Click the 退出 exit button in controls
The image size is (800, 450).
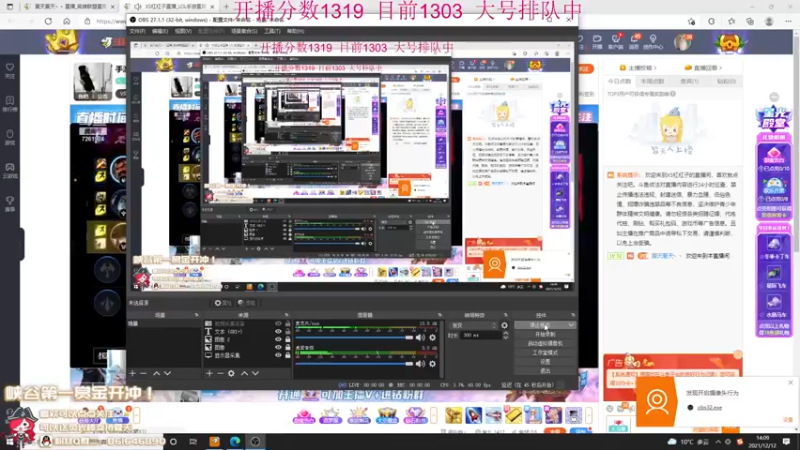point(545,371)
